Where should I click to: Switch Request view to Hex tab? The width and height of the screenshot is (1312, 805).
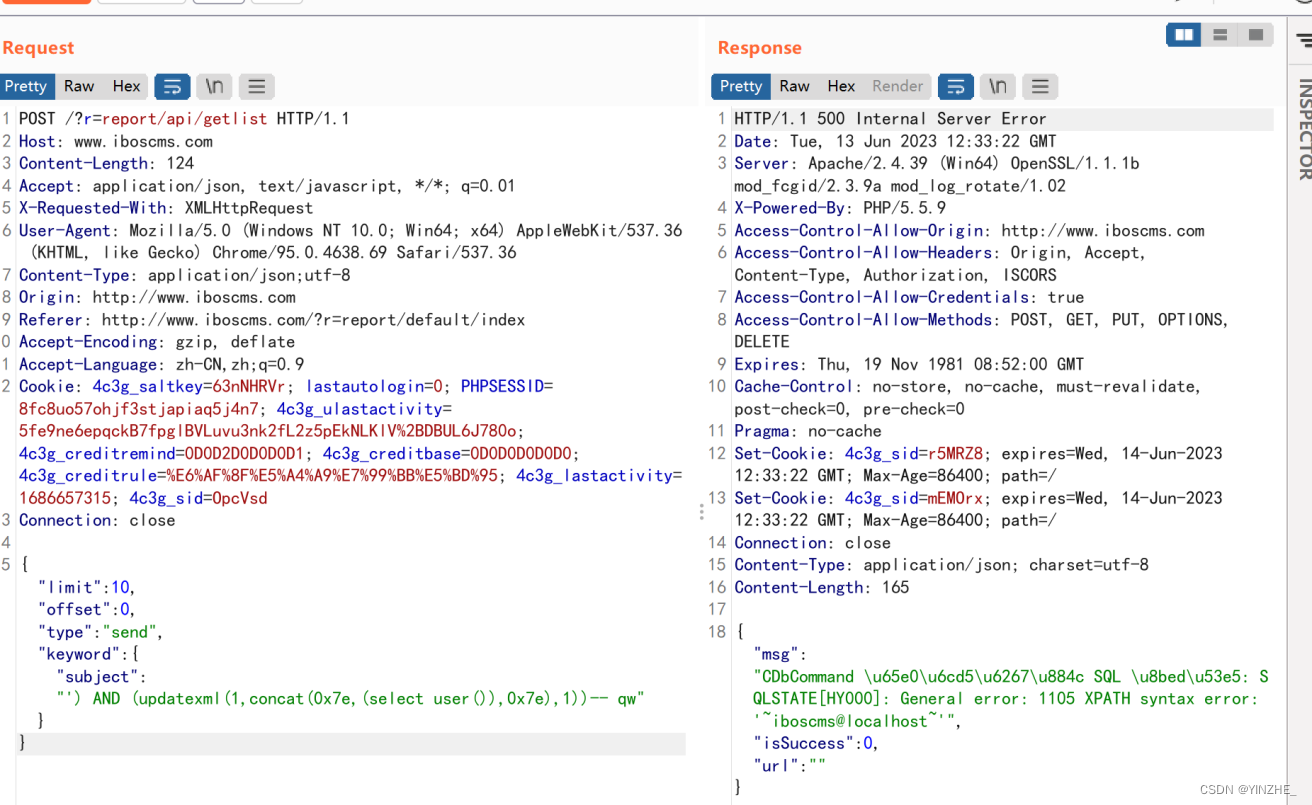tap(126, 86)
